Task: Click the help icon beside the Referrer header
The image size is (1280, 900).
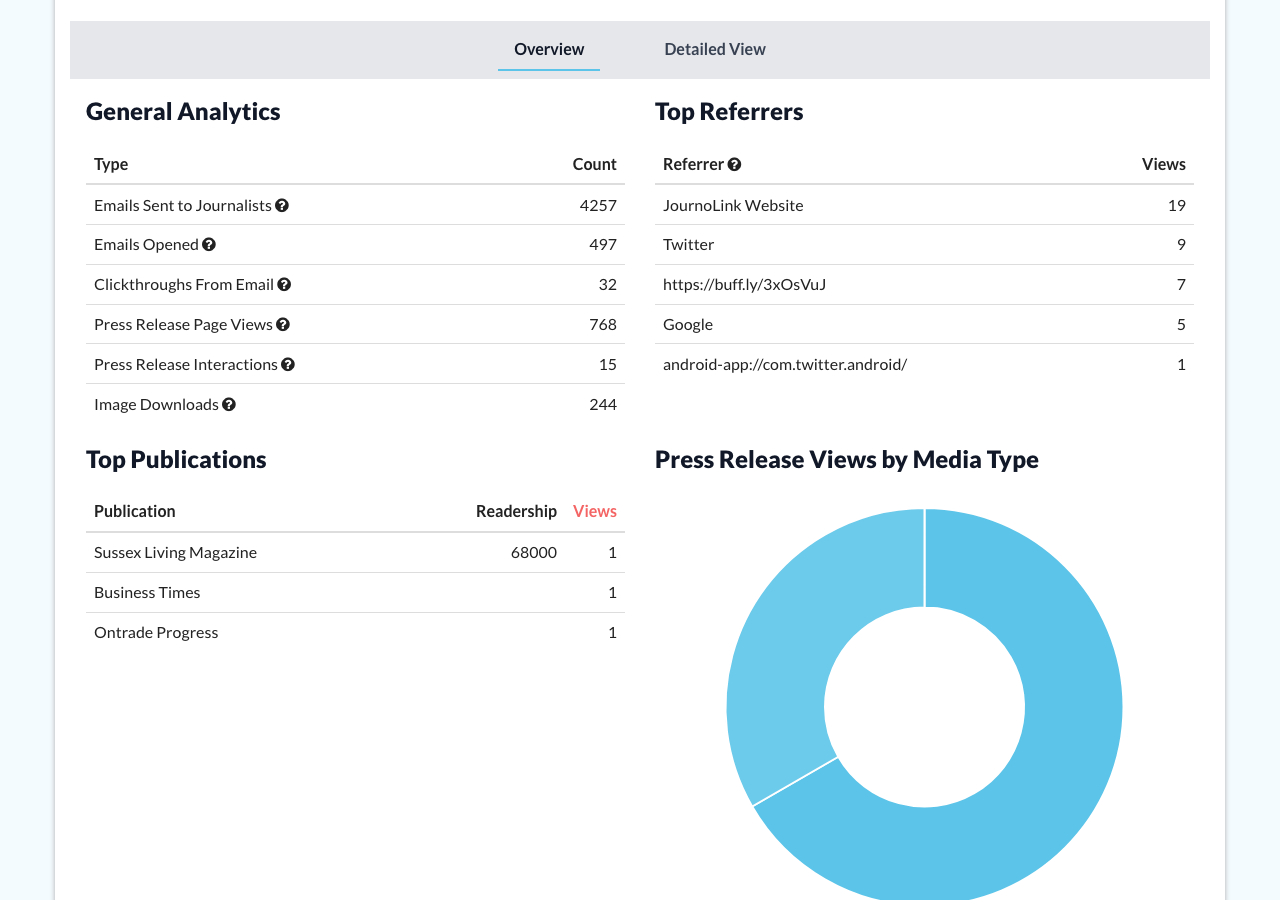Action: [x=736, y=163]
